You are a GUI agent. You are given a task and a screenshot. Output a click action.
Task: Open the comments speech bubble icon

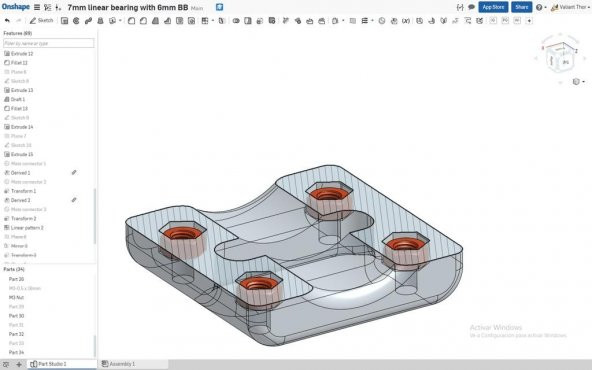(x=471, y=7)
